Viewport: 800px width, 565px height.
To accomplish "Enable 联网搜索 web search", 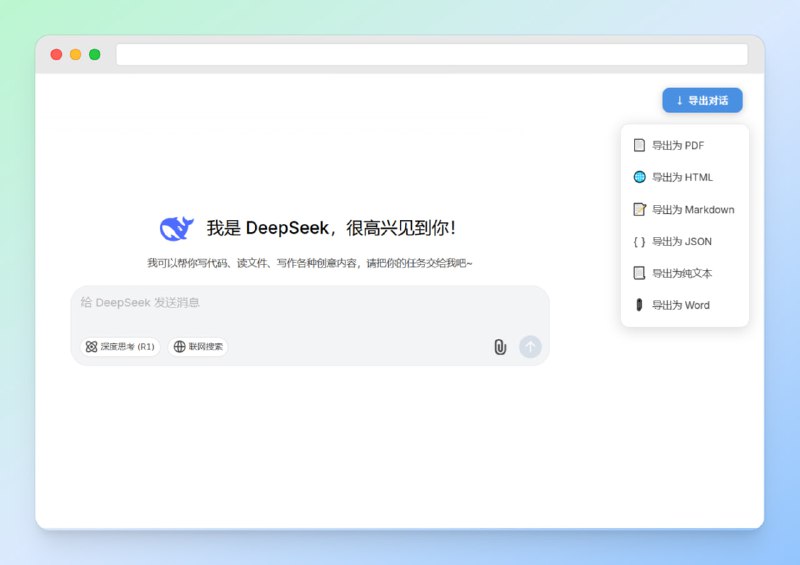I will pyautogui.click(x=198, y=347).
